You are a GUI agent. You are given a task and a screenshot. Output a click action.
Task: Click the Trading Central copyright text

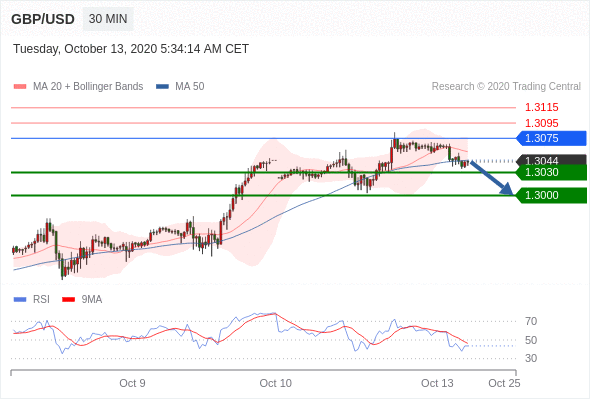tap(506, 87)
